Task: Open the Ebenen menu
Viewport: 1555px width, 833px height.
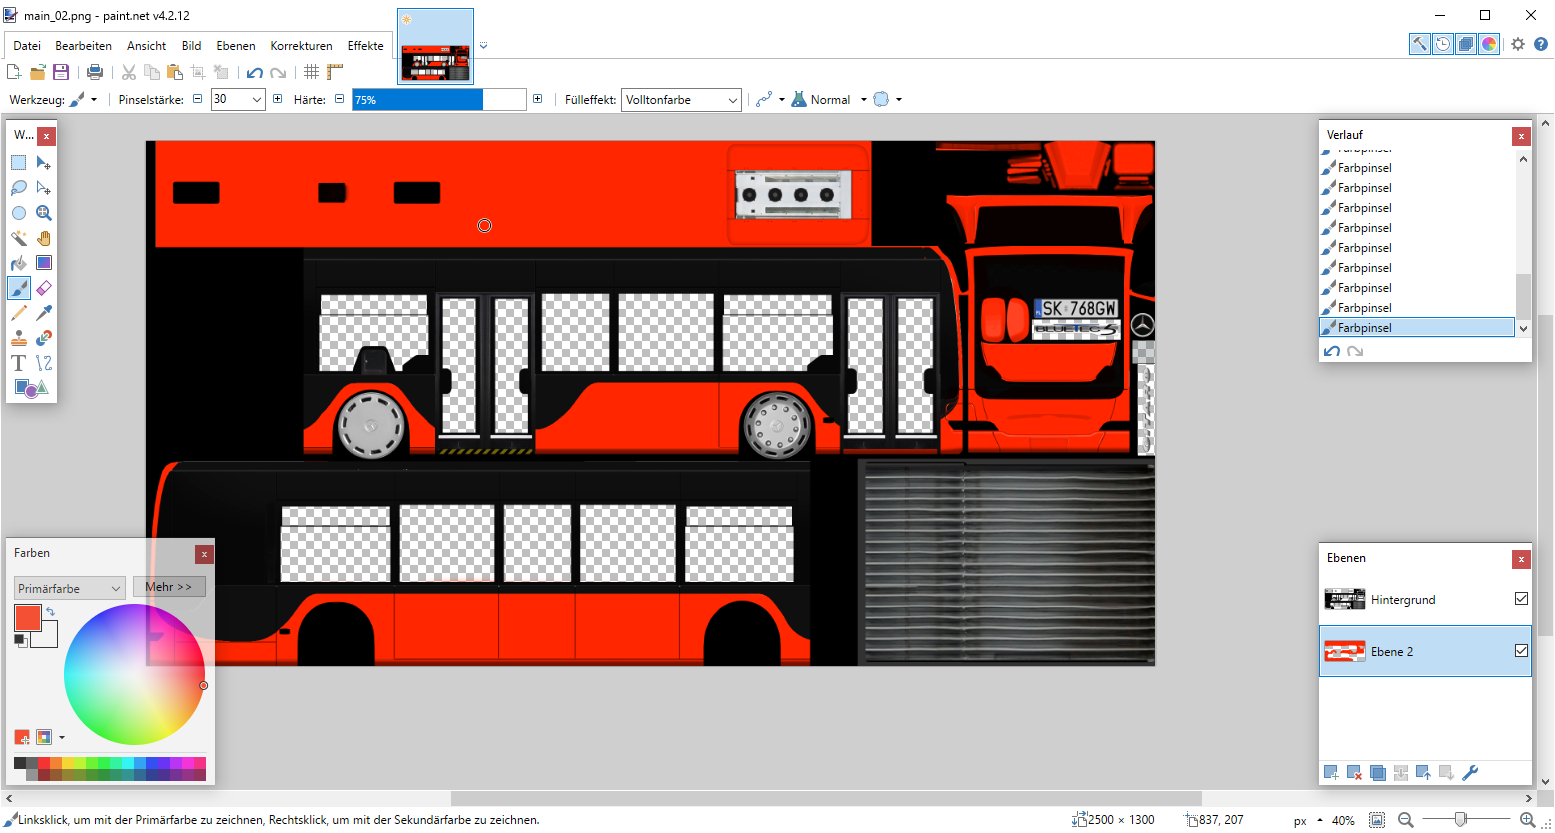Action: [x=235, y=46]
